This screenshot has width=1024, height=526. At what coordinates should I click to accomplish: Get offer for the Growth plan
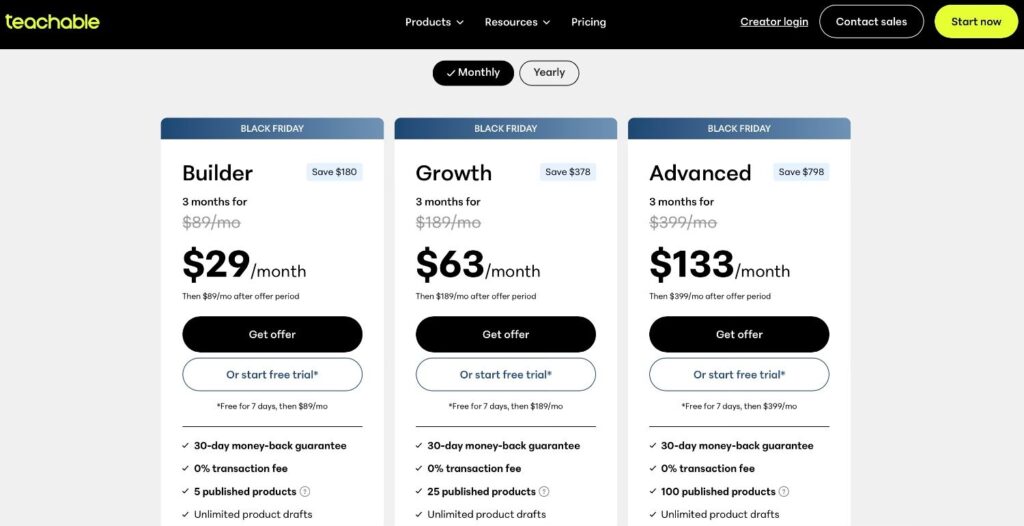(505, 335)
